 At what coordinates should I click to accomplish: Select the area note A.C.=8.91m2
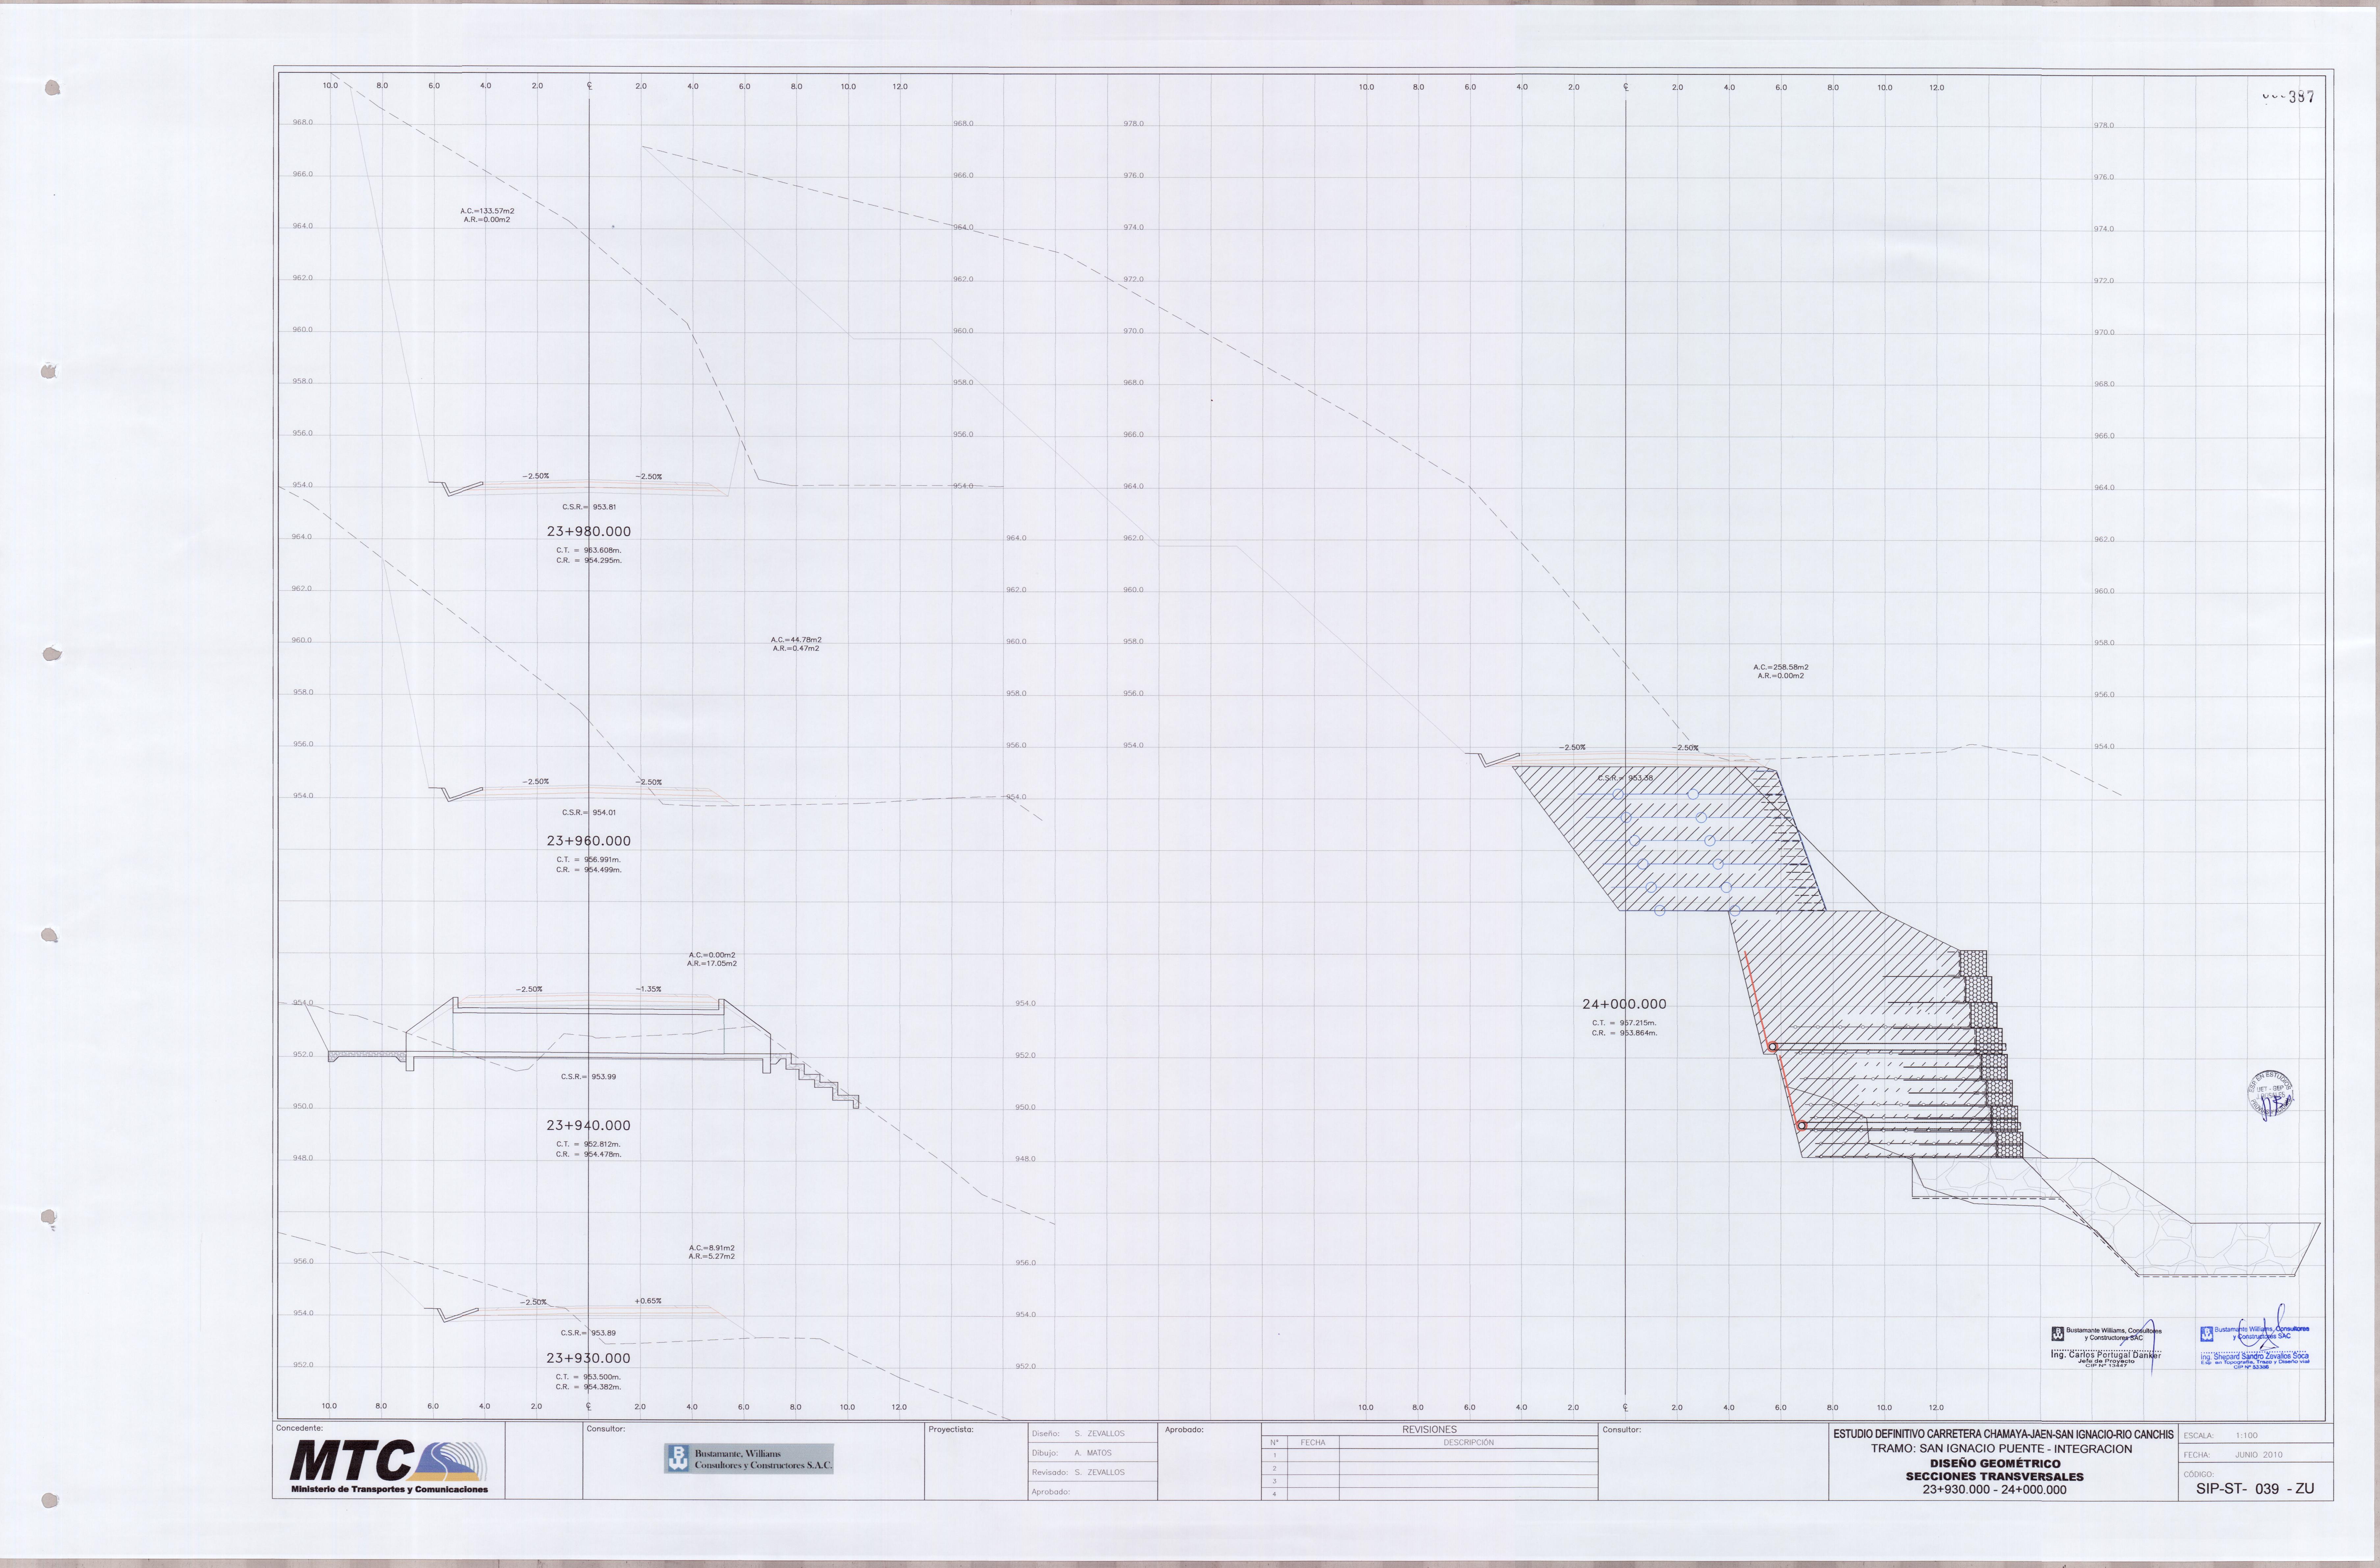coord(712,1248)
